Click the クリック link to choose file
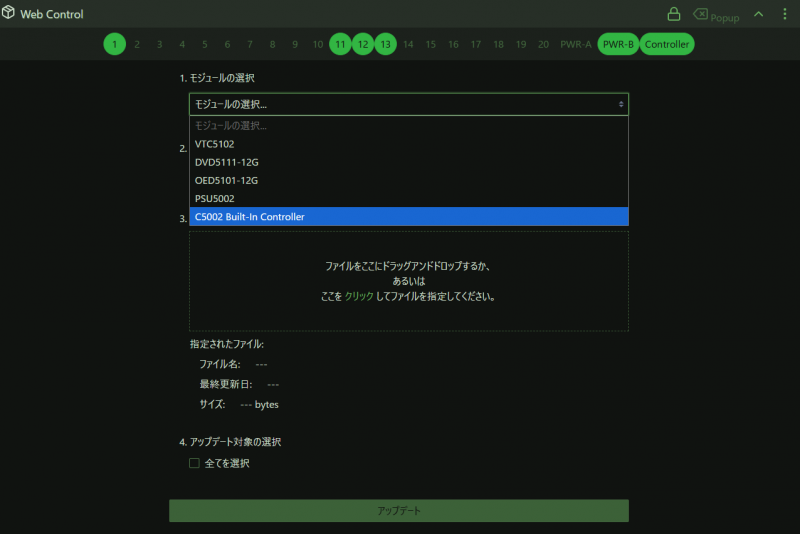The width and height of the screenshot is (800, 534). 358,296
